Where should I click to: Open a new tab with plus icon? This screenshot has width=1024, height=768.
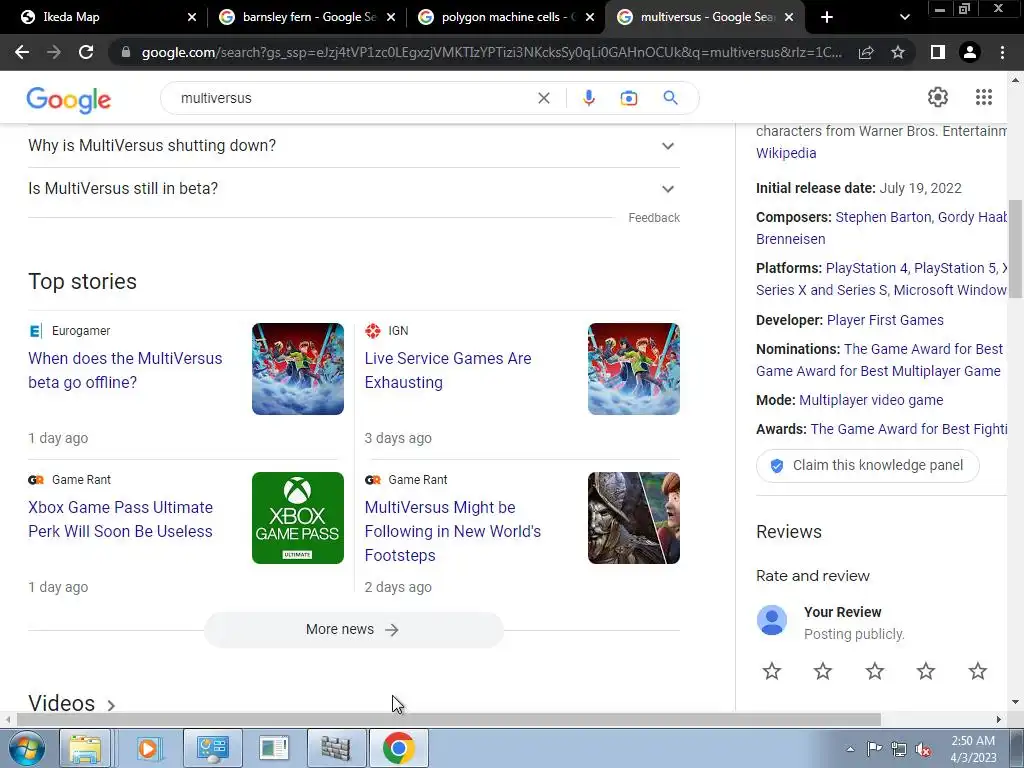coord(827,17)
